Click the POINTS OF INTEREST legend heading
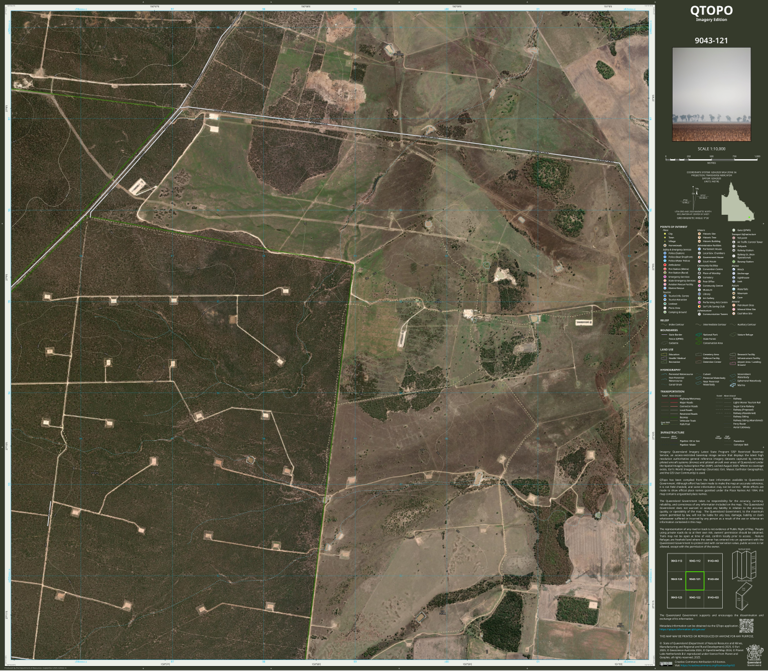 (x=673, y=227)
